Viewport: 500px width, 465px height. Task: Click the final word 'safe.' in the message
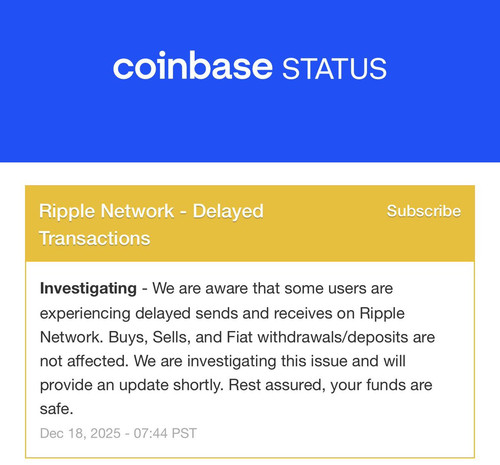point(56,409)
